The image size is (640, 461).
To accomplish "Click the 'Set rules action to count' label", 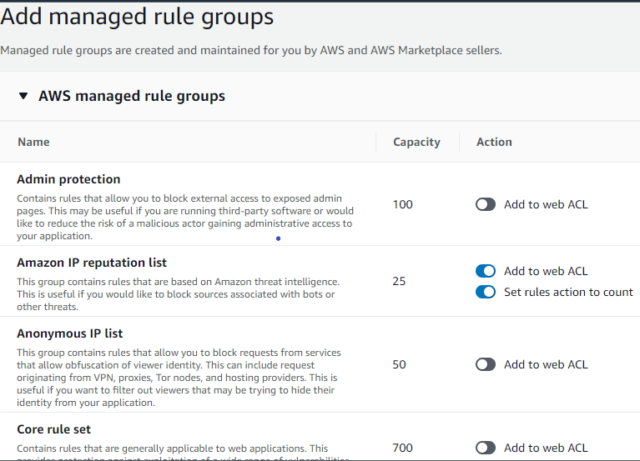I will 568,292.
